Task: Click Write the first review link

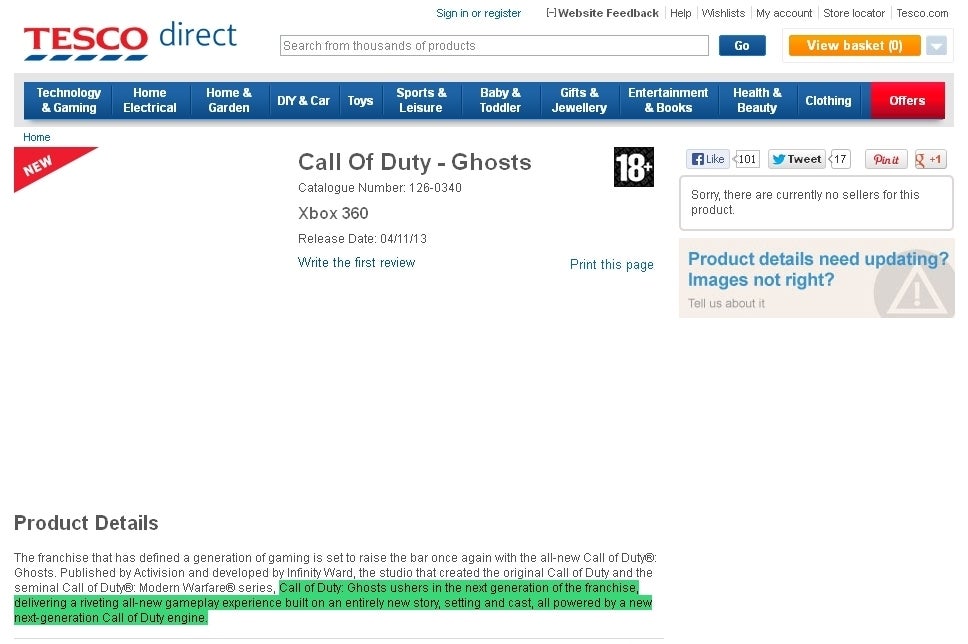Action: click(x=356, y=263)
